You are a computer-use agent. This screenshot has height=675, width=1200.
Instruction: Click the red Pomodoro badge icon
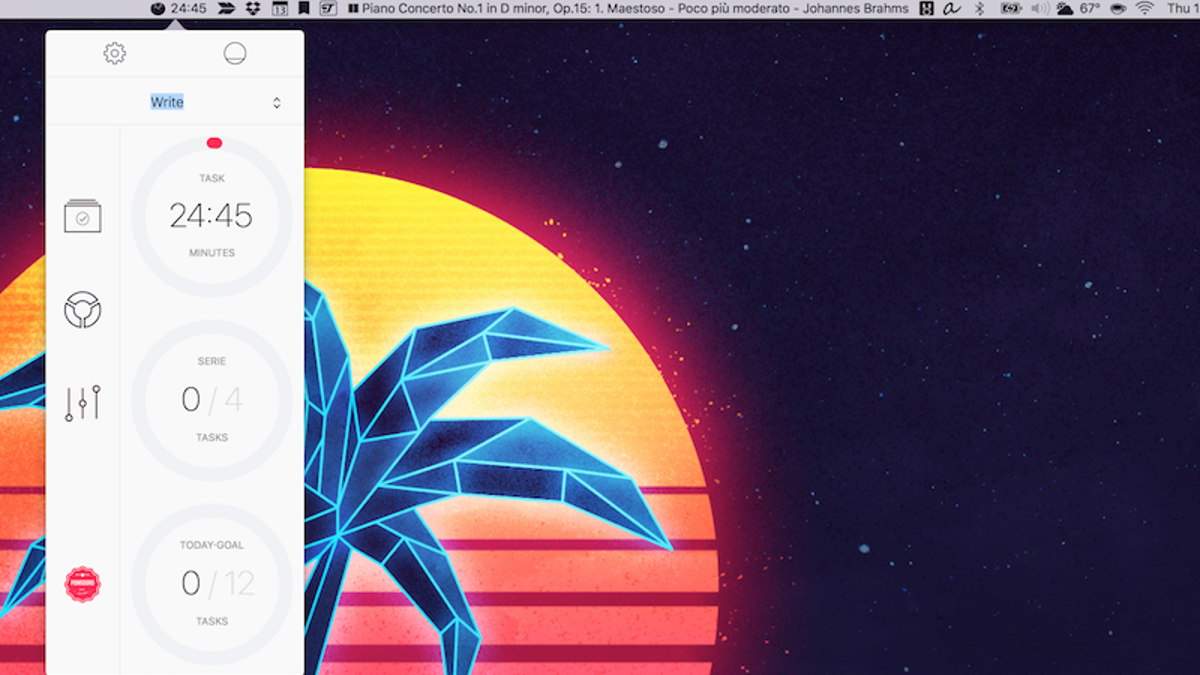click(83, 584)
